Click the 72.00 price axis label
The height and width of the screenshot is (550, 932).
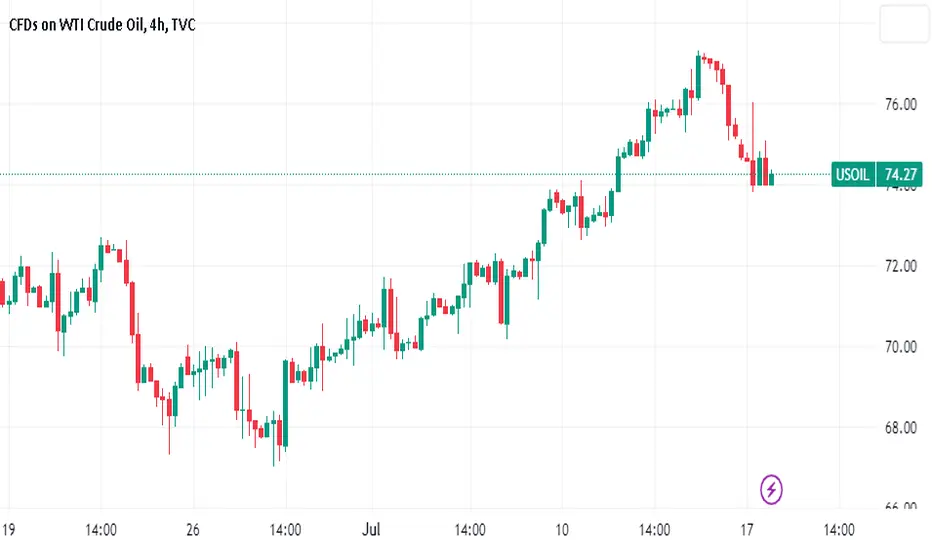click(900, 266)
